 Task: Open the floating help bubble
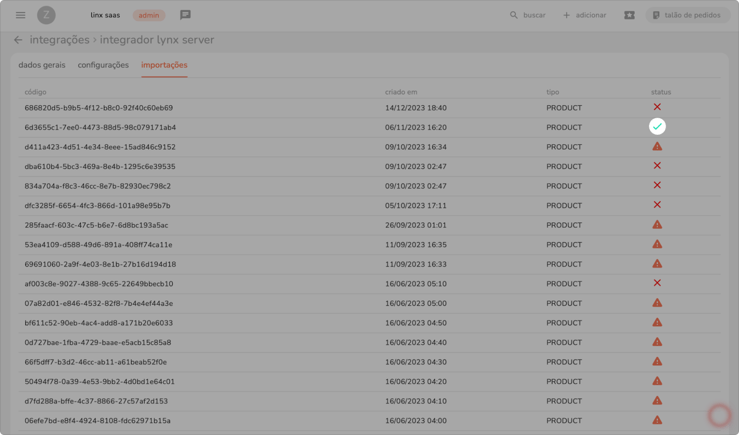pos(719,415)
